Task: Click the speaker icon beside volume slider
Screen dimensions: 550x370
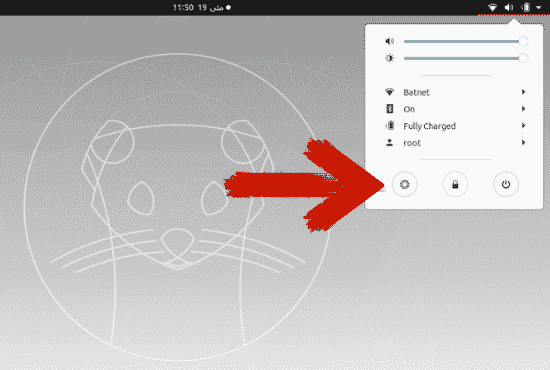Action: 389,41
